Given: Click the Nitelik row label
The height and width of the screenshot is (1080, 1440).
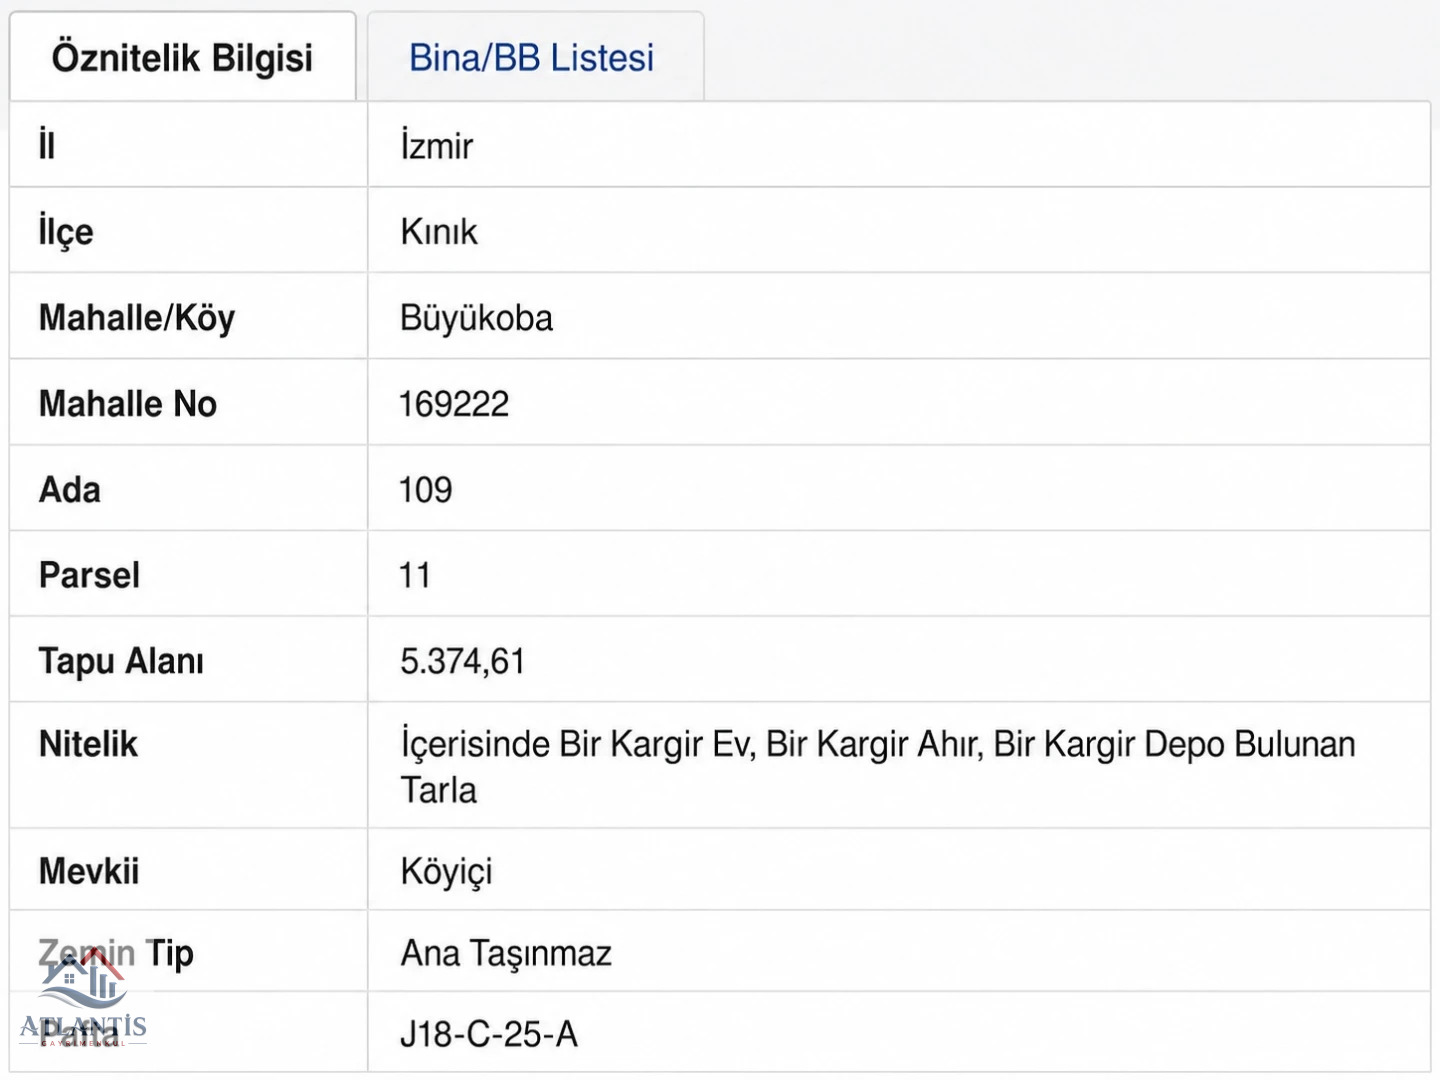Looking at the screenshot, I should tap(88, 744).
